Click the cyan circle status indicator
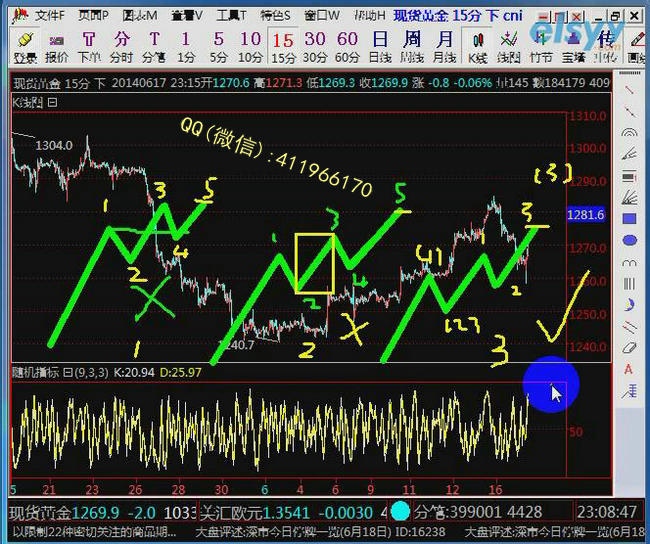The width and height of the screenshot is (650, 544). pos(400,511)
